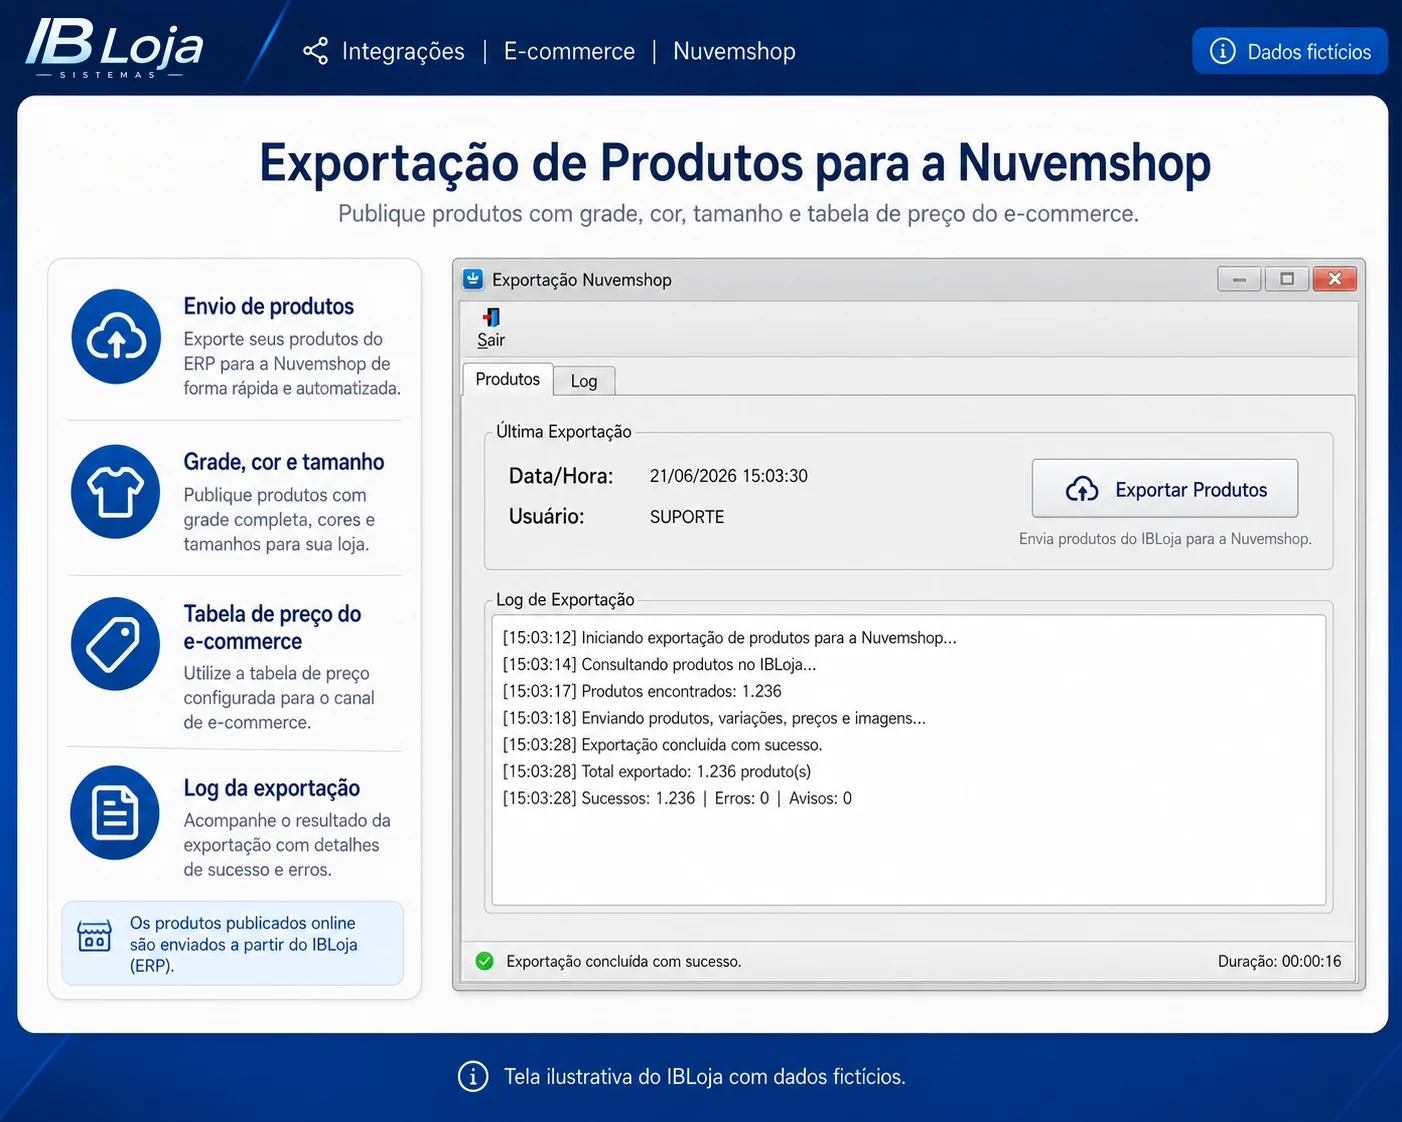
Task: Click the Exportar Produtos button
Action: (x=1165, y=489)
